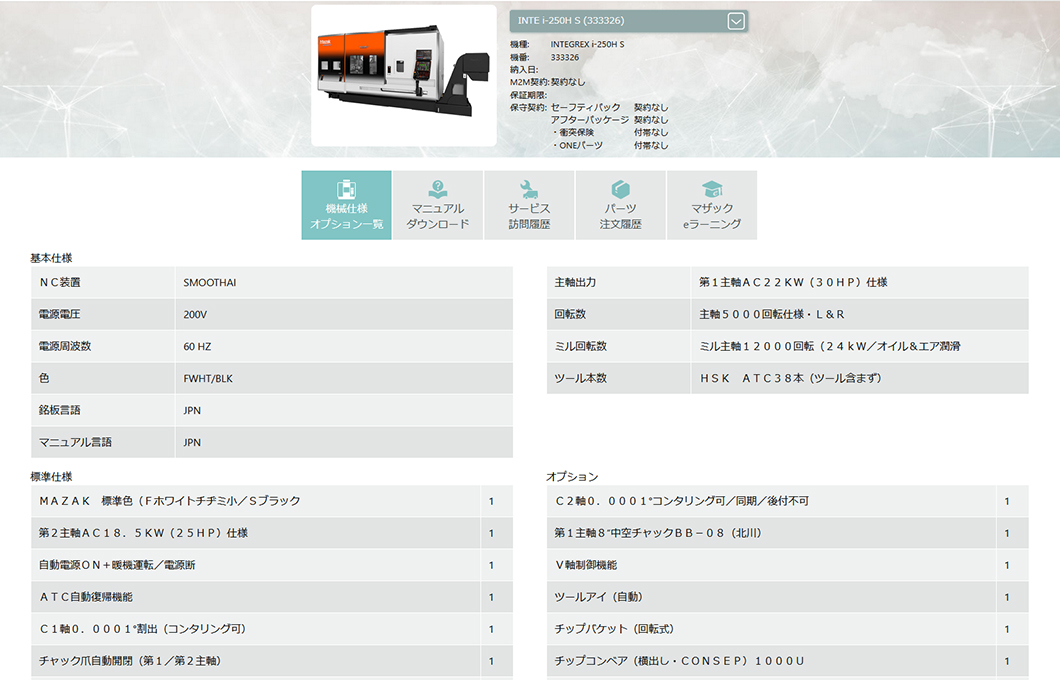The height and width of the screenshot is (680, 1060).
Task: Click the アフターパッケージ contract text
Action: coord(609,120)
